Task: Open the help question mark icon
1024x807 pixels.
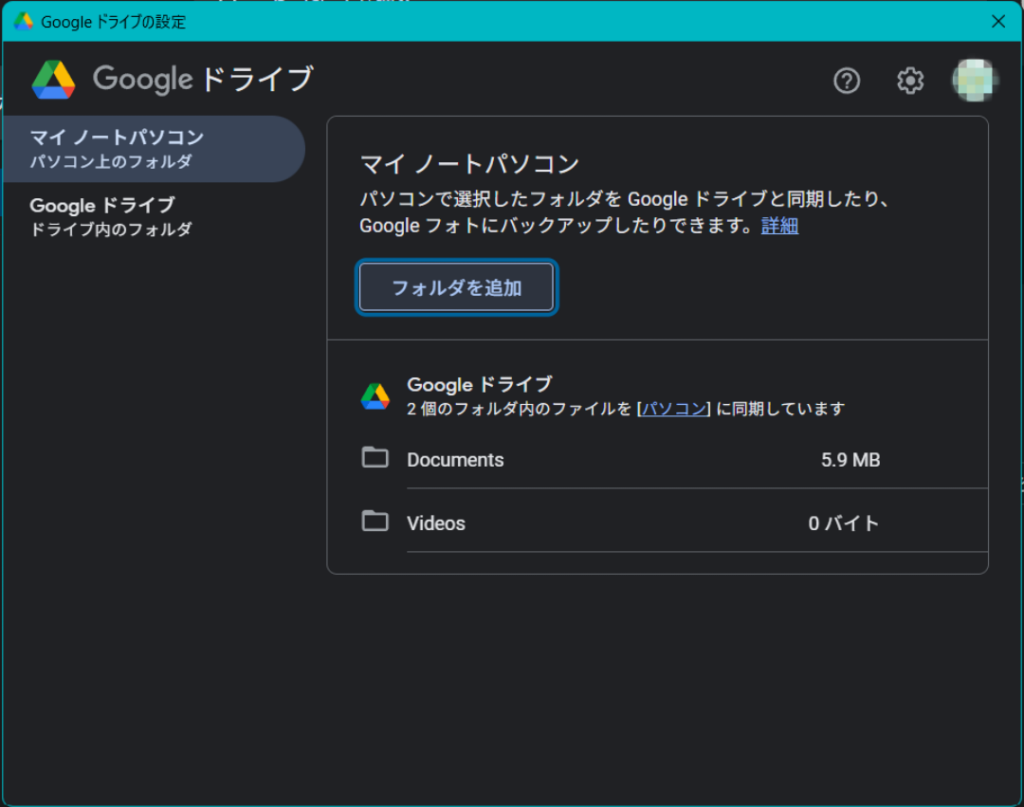Action: [846, 80]
